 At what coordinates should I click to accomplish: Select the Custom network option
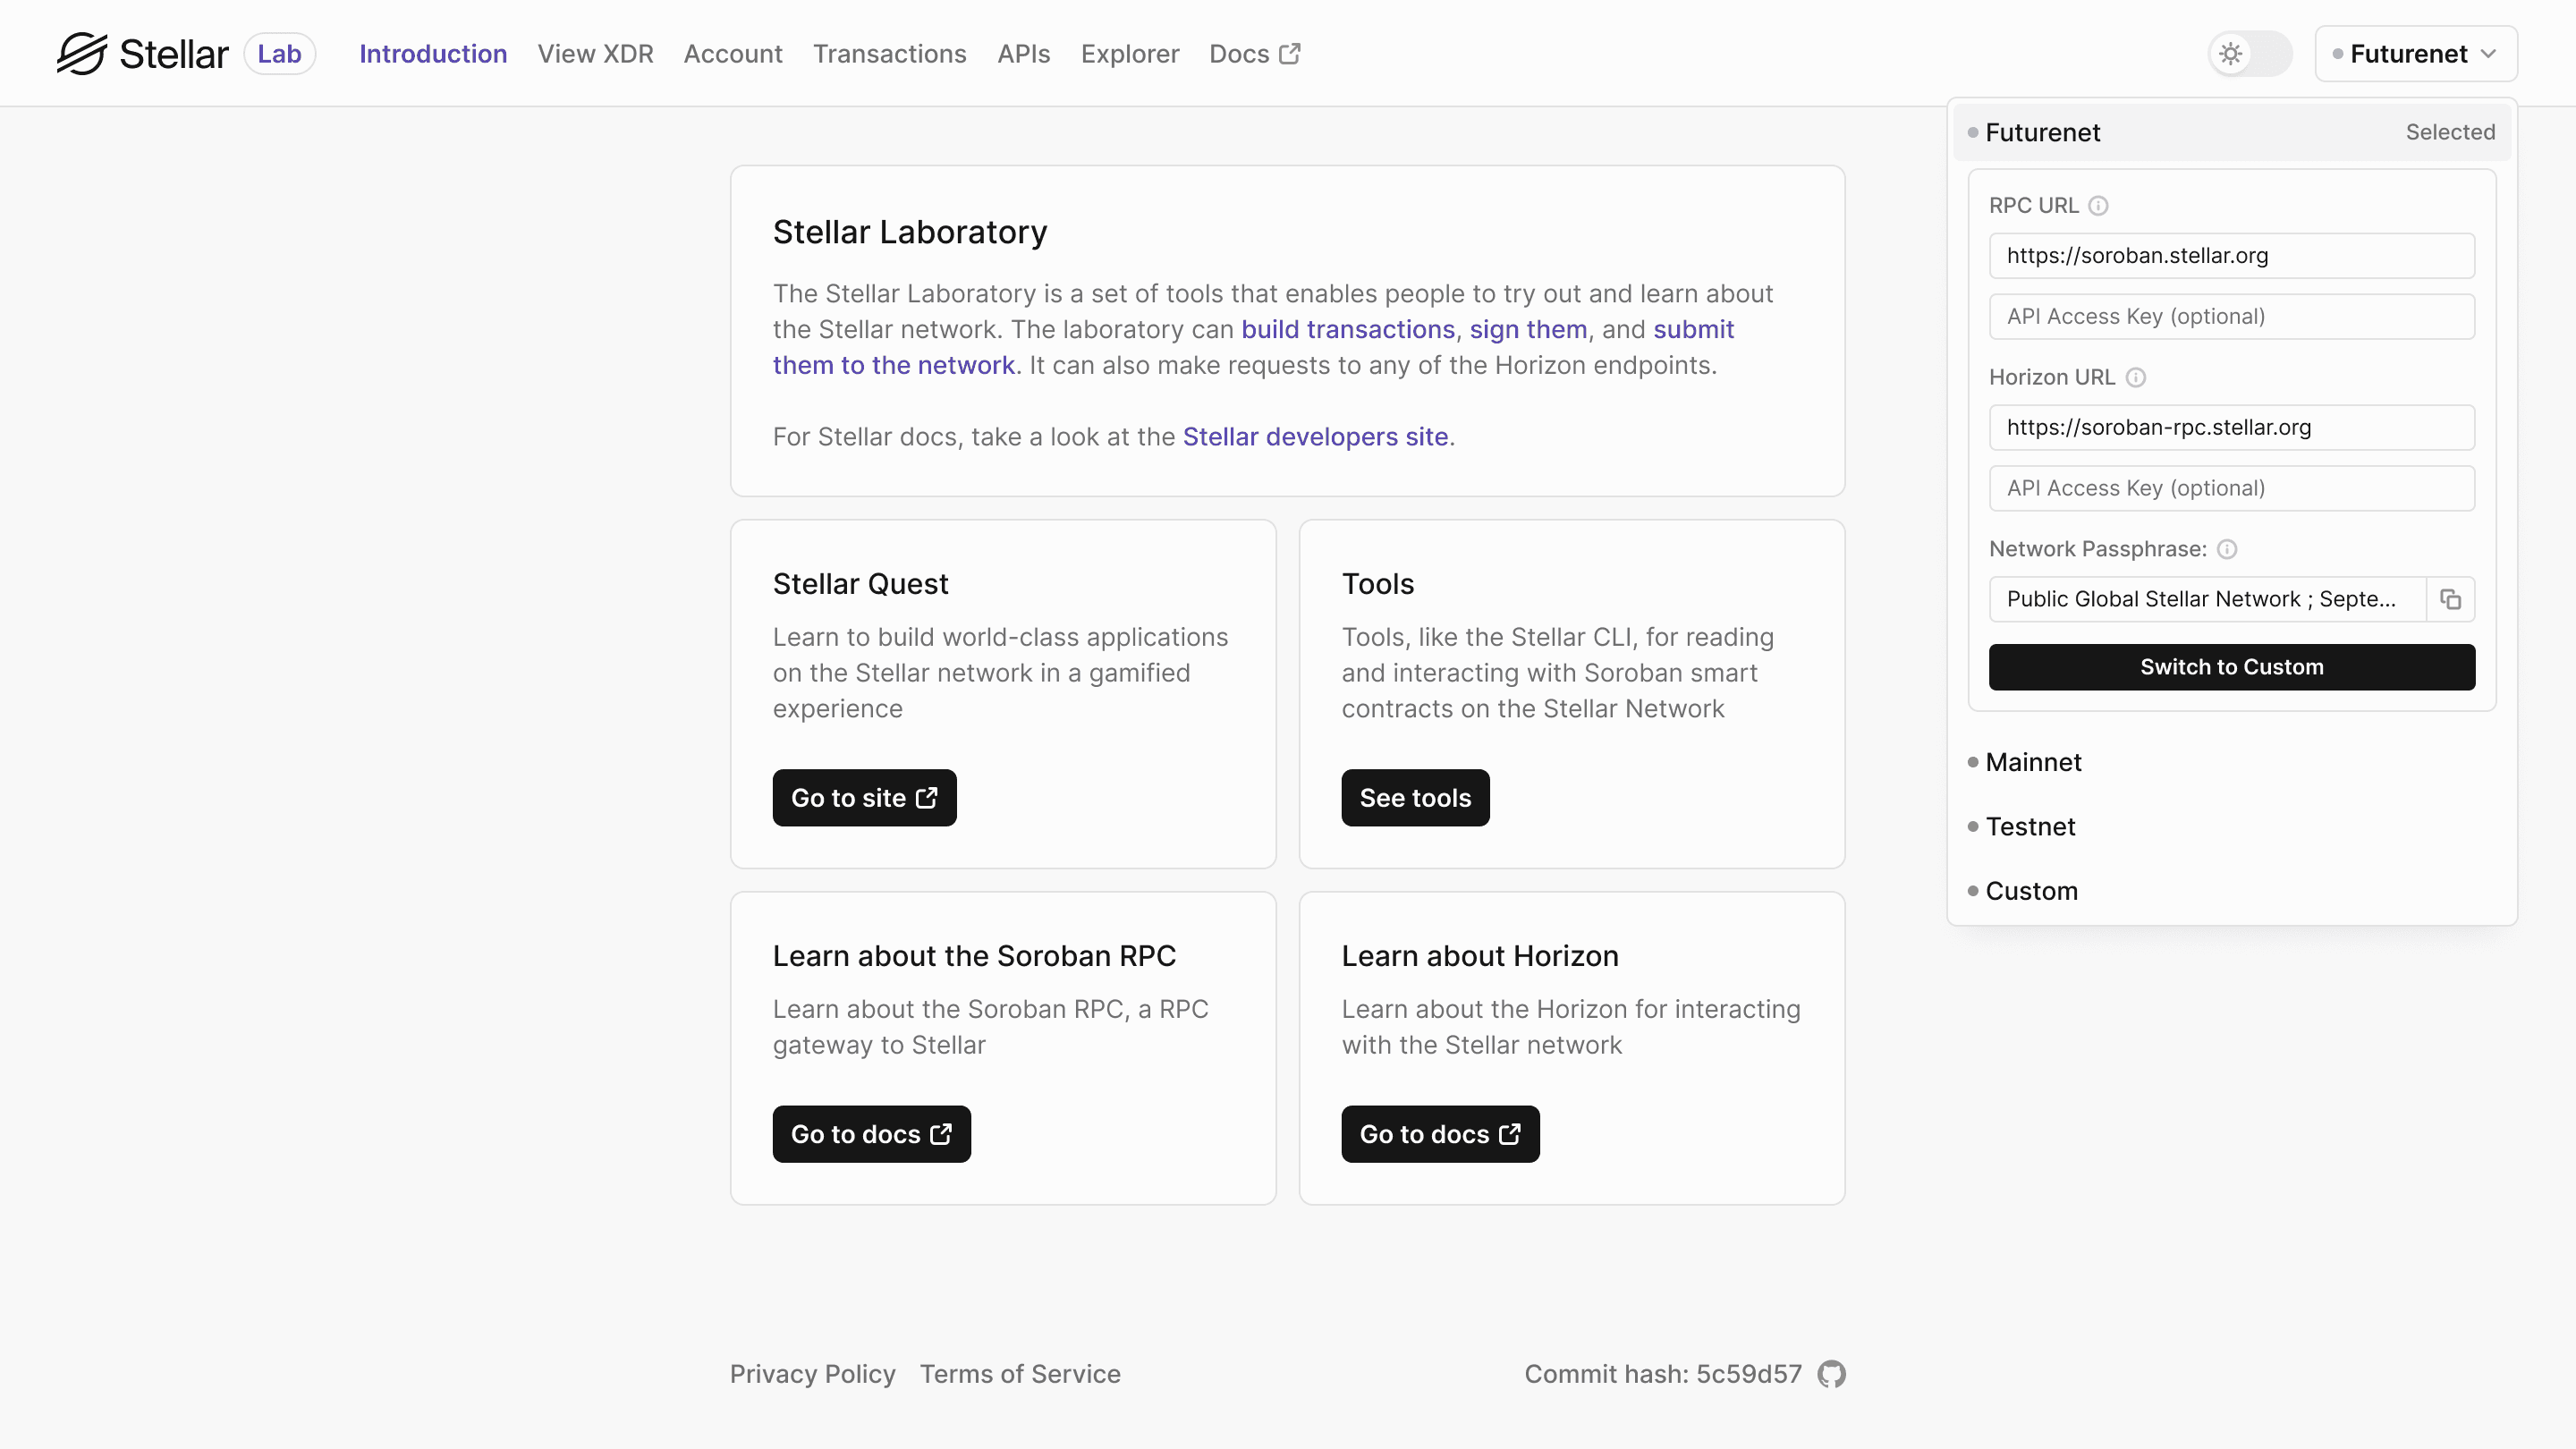coord(2232,891)
